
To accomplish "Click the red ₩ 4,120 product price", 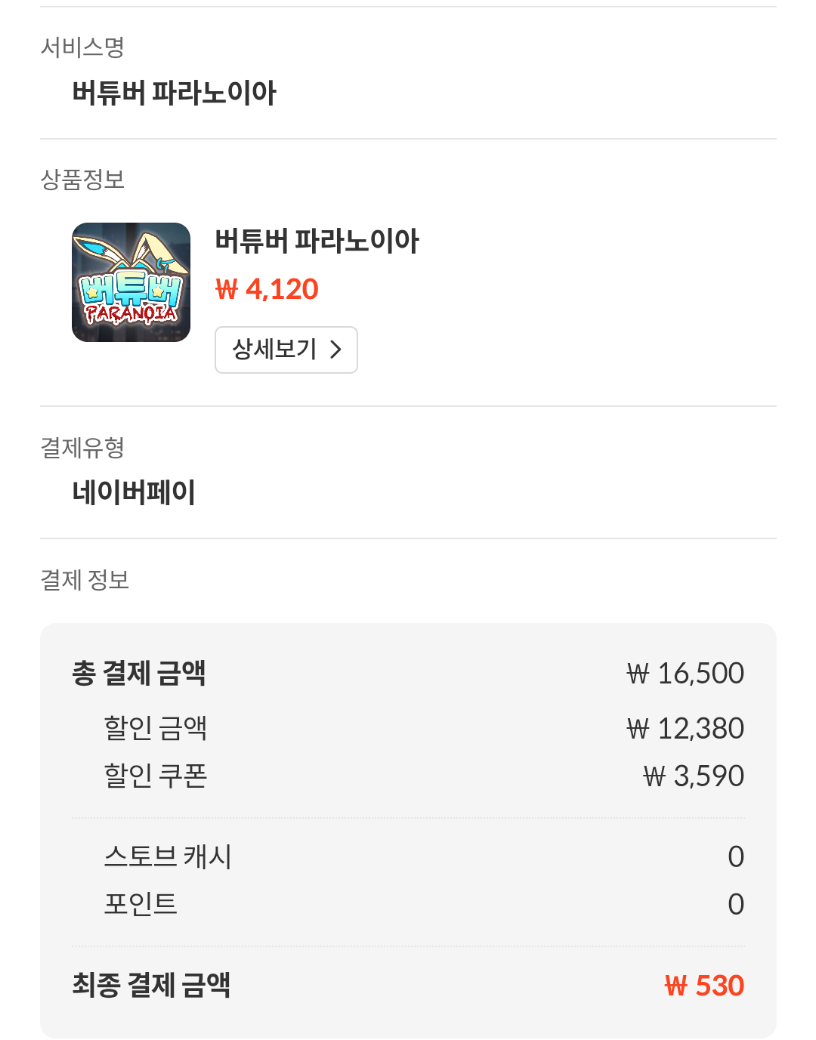I will (267, 289).
